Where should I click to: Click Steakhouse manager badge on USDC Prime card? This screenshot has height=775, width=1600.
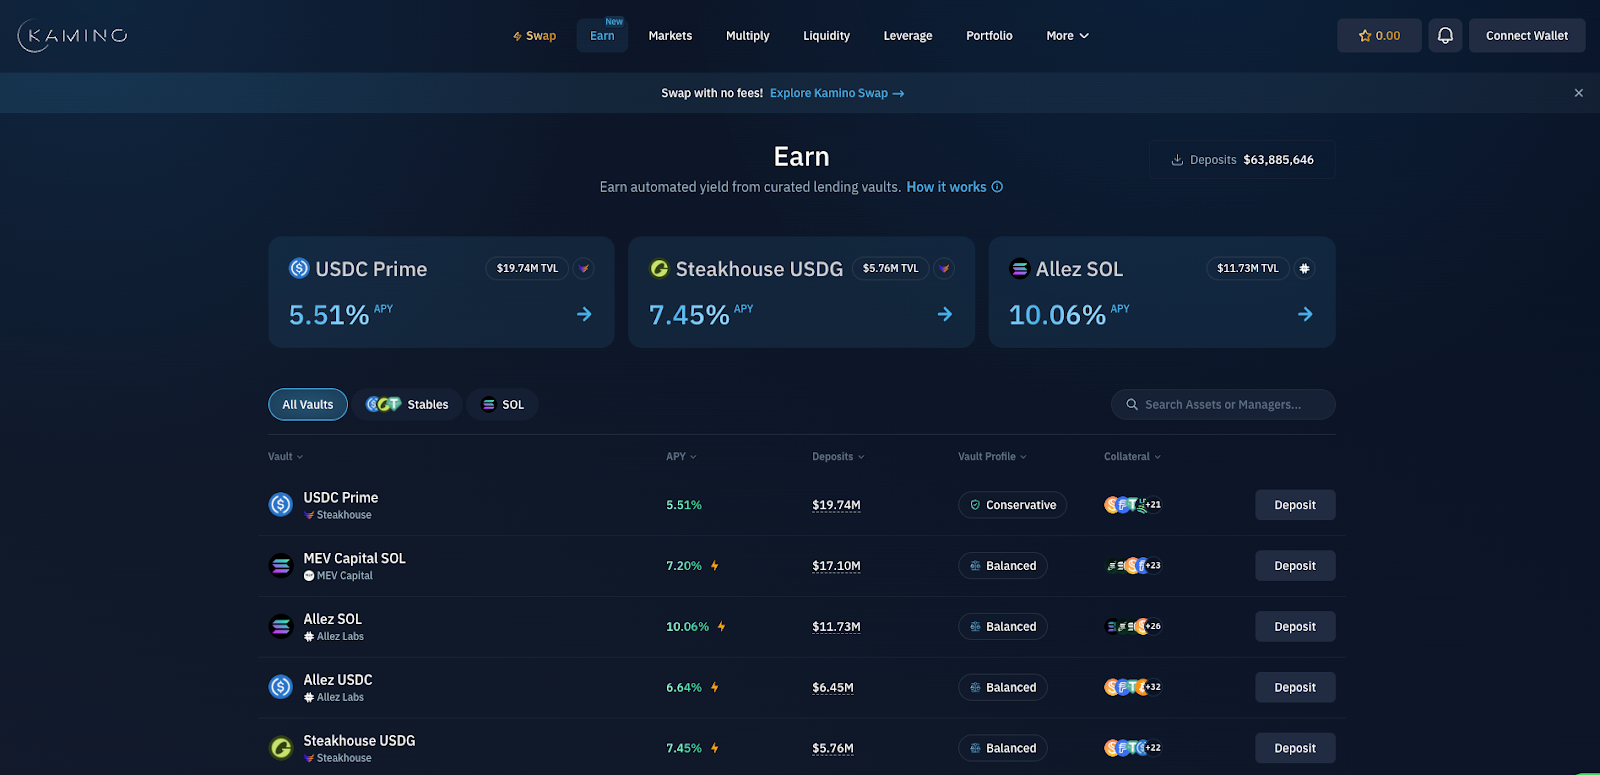pyautogui.click(x=584, y=268)
